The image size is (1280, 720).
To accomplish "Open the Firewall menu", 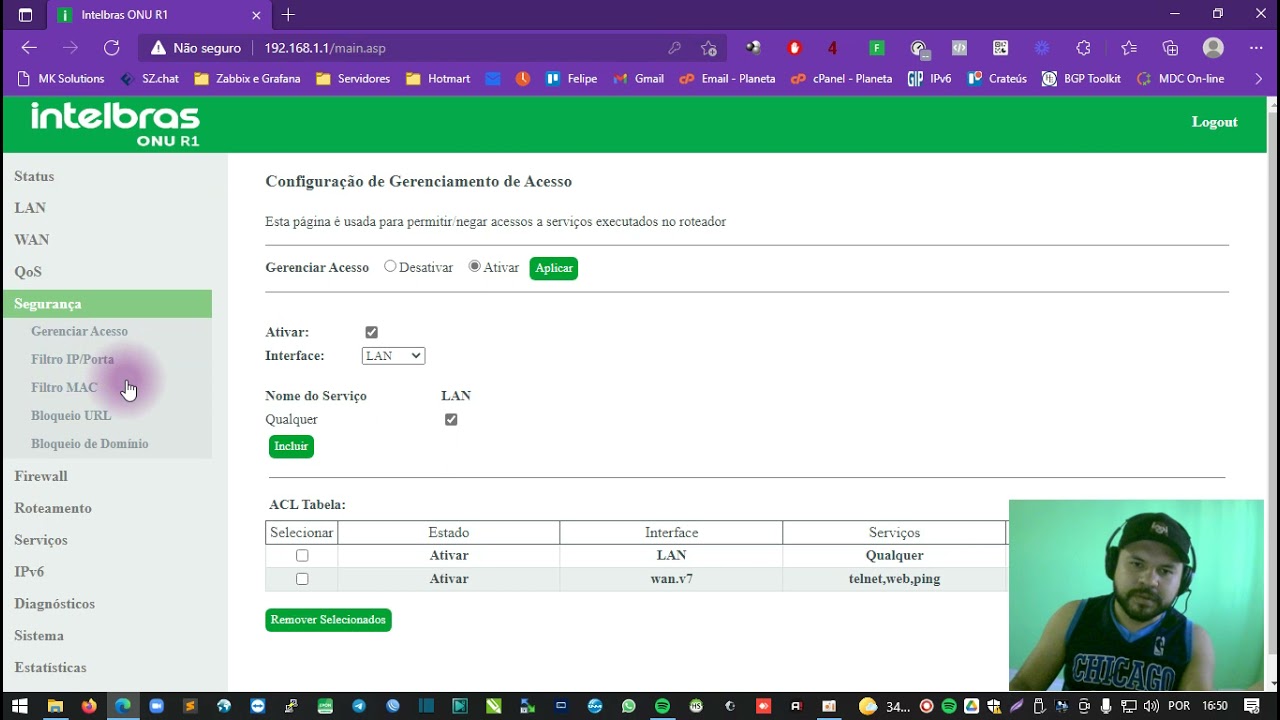I will (41, 476).
